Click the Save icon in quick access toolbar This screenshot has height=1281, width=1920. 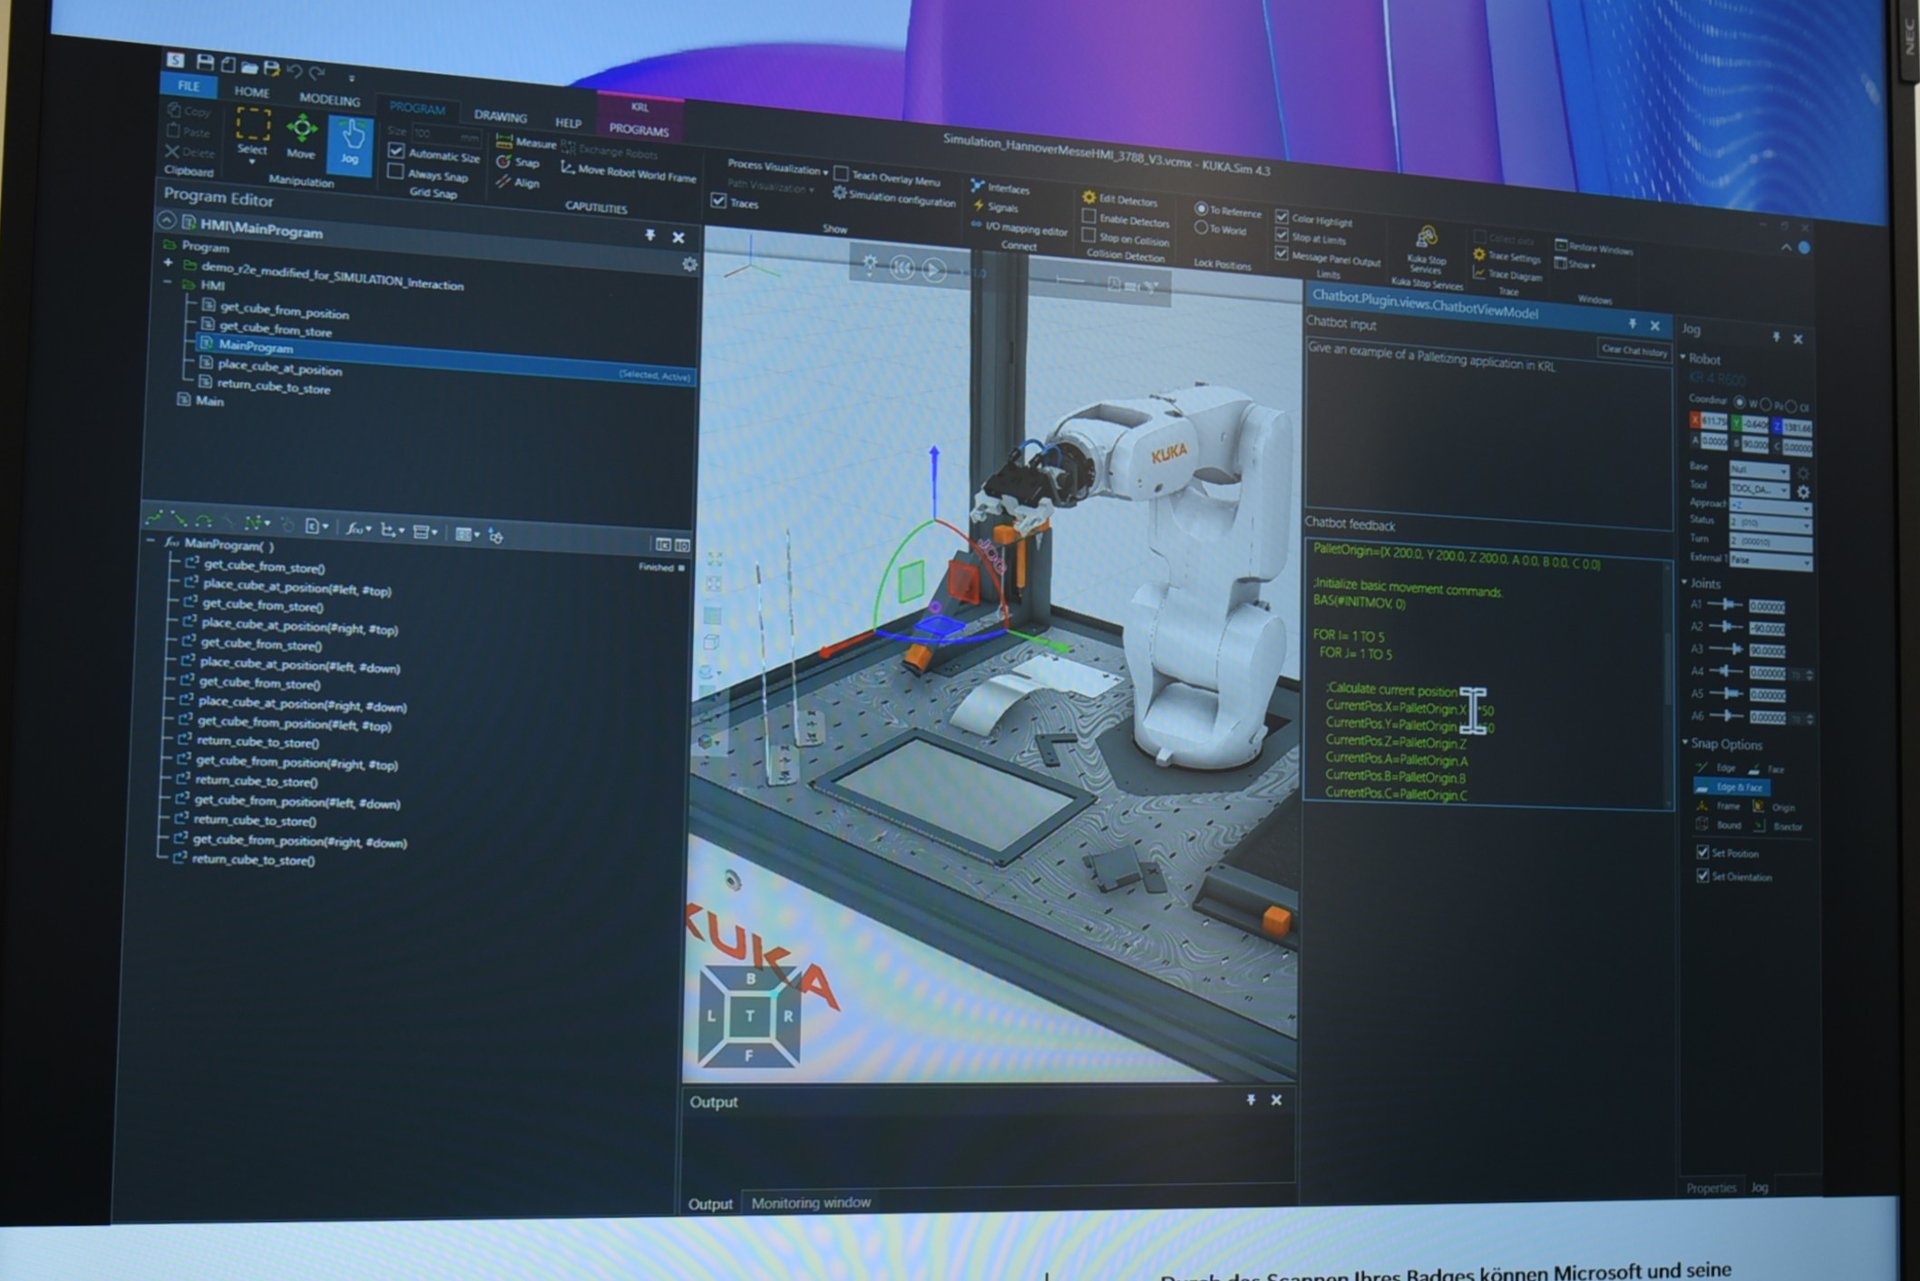(x=205, y=63)
